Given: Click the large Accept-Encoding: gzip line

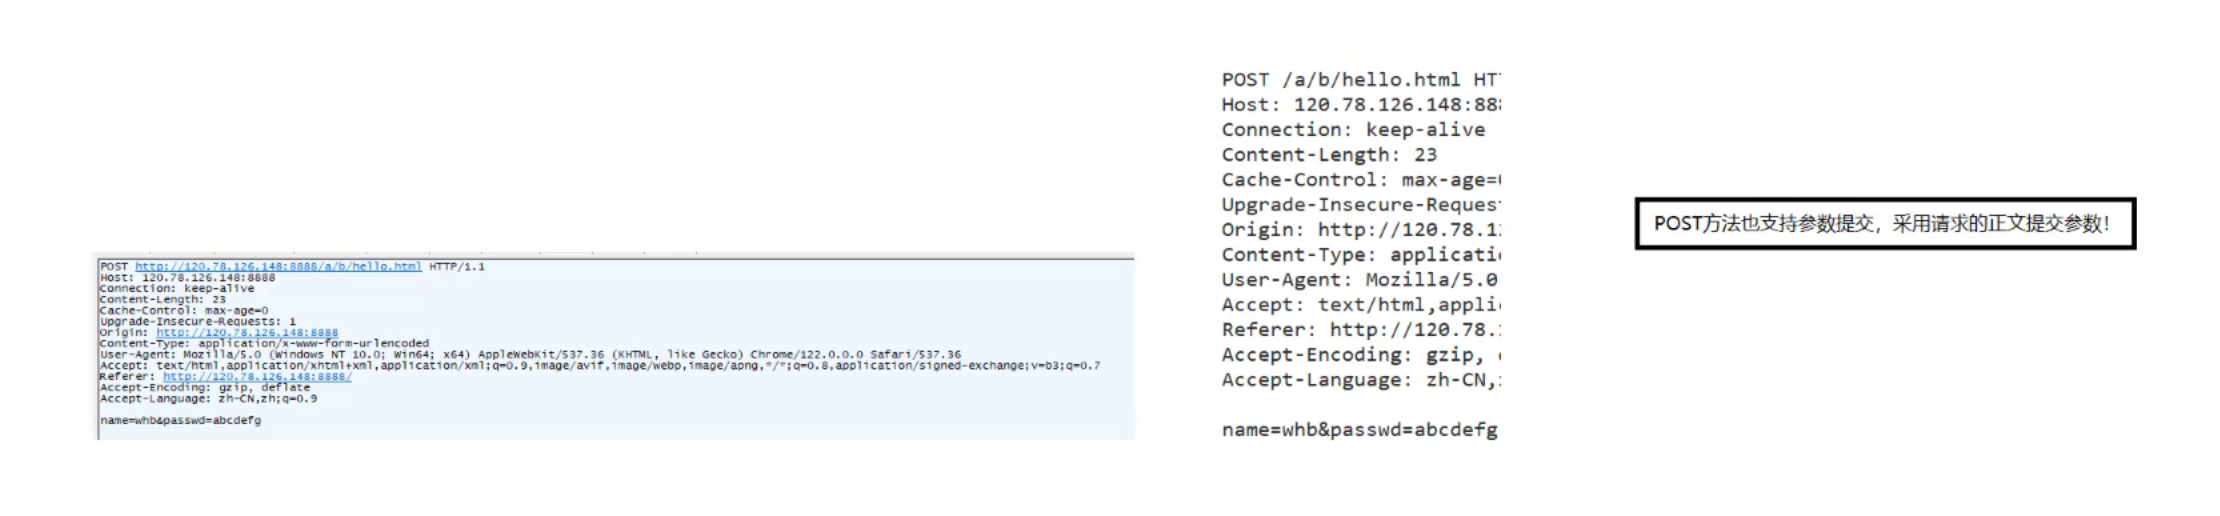Looking at the screenshot, I should click(1360, 355).
